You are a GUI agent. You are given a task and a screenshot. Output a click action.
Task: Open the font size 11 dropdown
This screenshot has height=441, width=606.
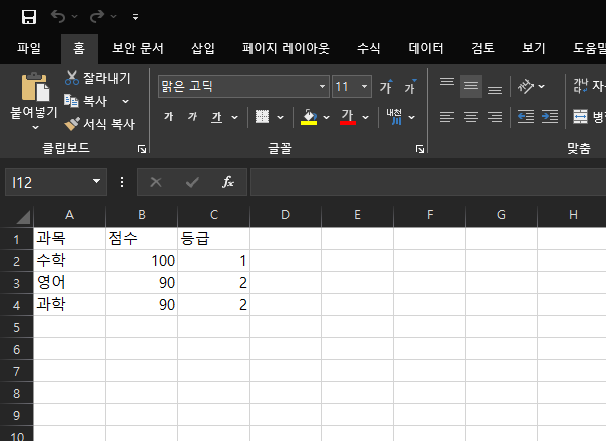[x=364, y=86]
